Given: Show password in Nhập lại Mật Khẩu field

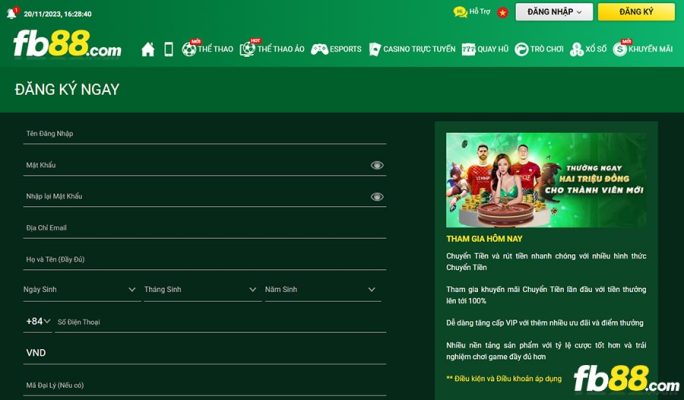Looking at the screenshot, I should coord(377,197).
